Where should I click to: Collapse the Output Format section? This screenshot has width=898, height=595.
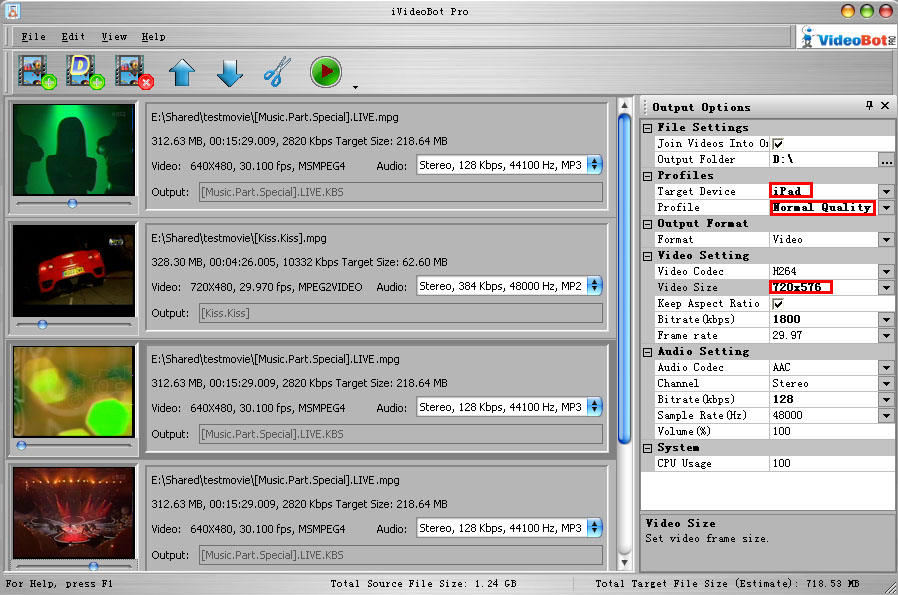[x=647, y=224]
